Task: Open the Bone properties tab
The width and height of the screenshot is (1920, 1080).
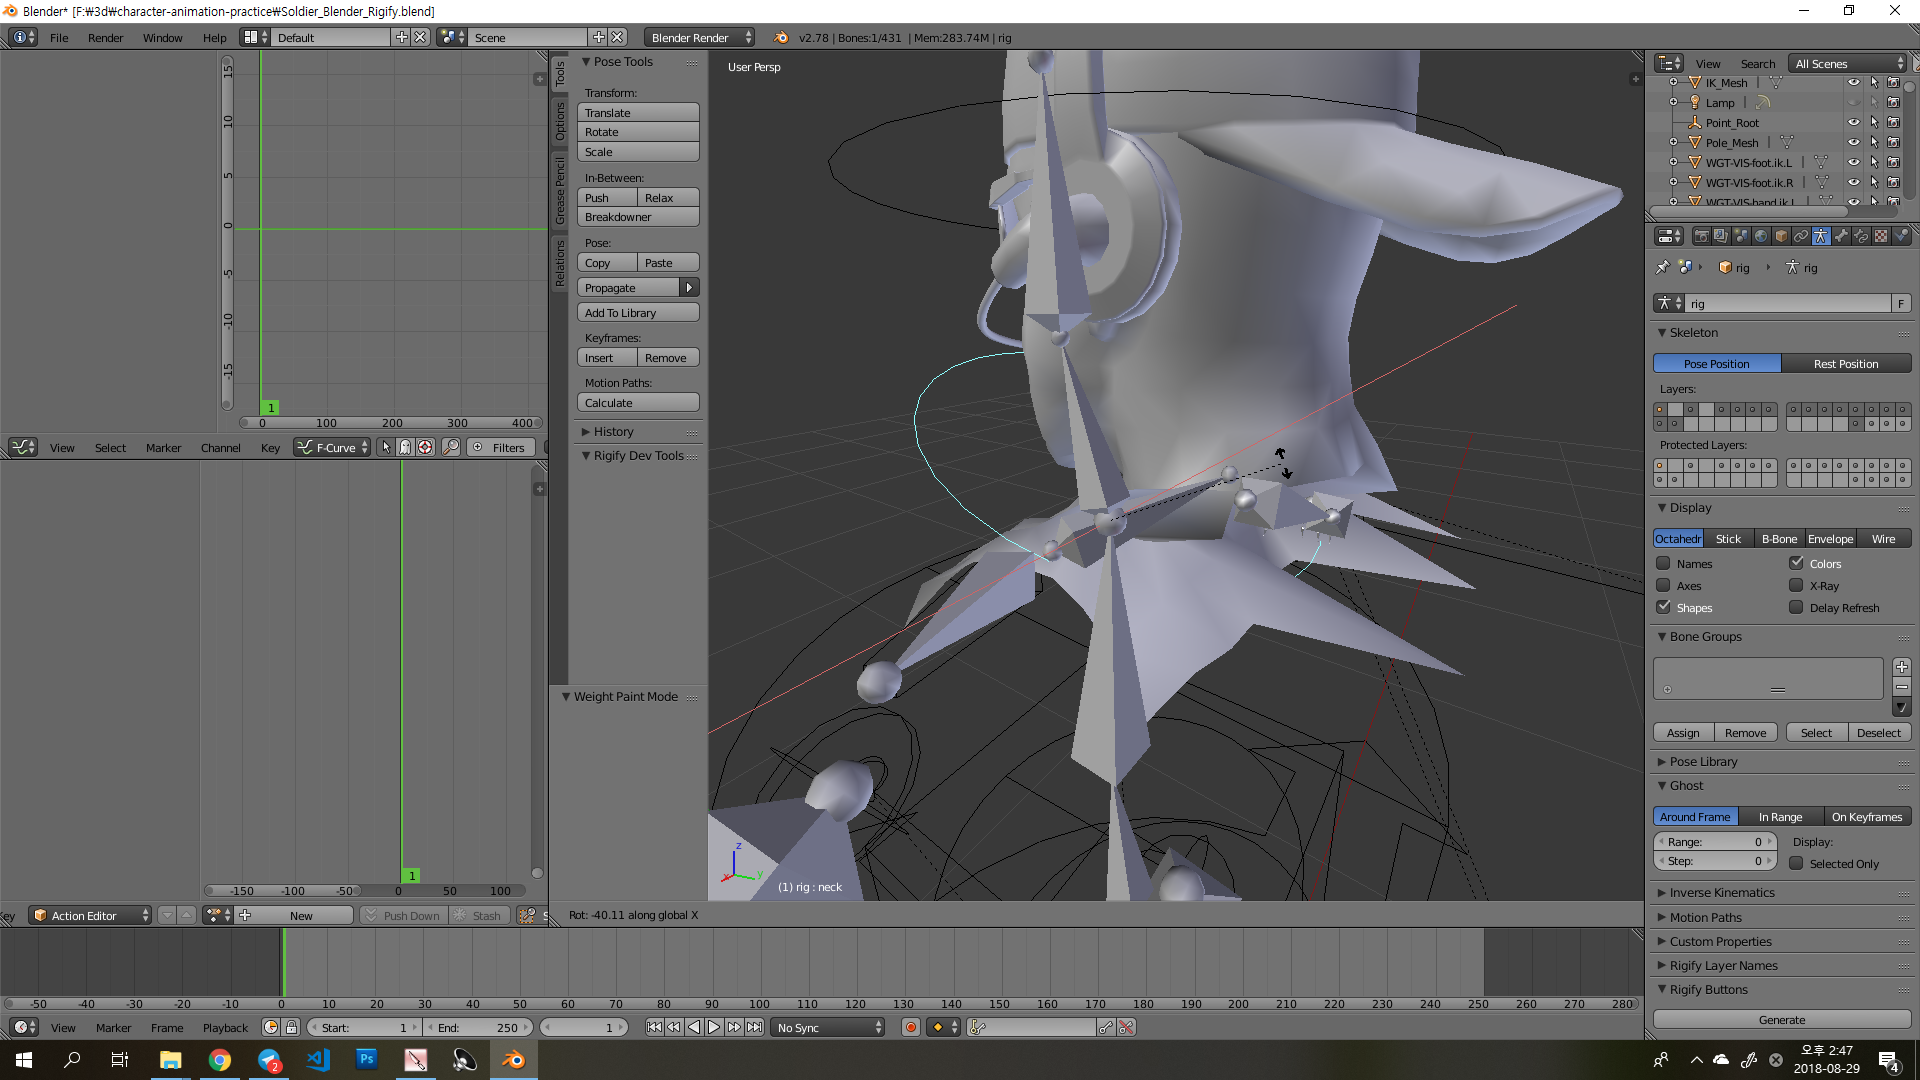Action: click(x=1841, y=237)
